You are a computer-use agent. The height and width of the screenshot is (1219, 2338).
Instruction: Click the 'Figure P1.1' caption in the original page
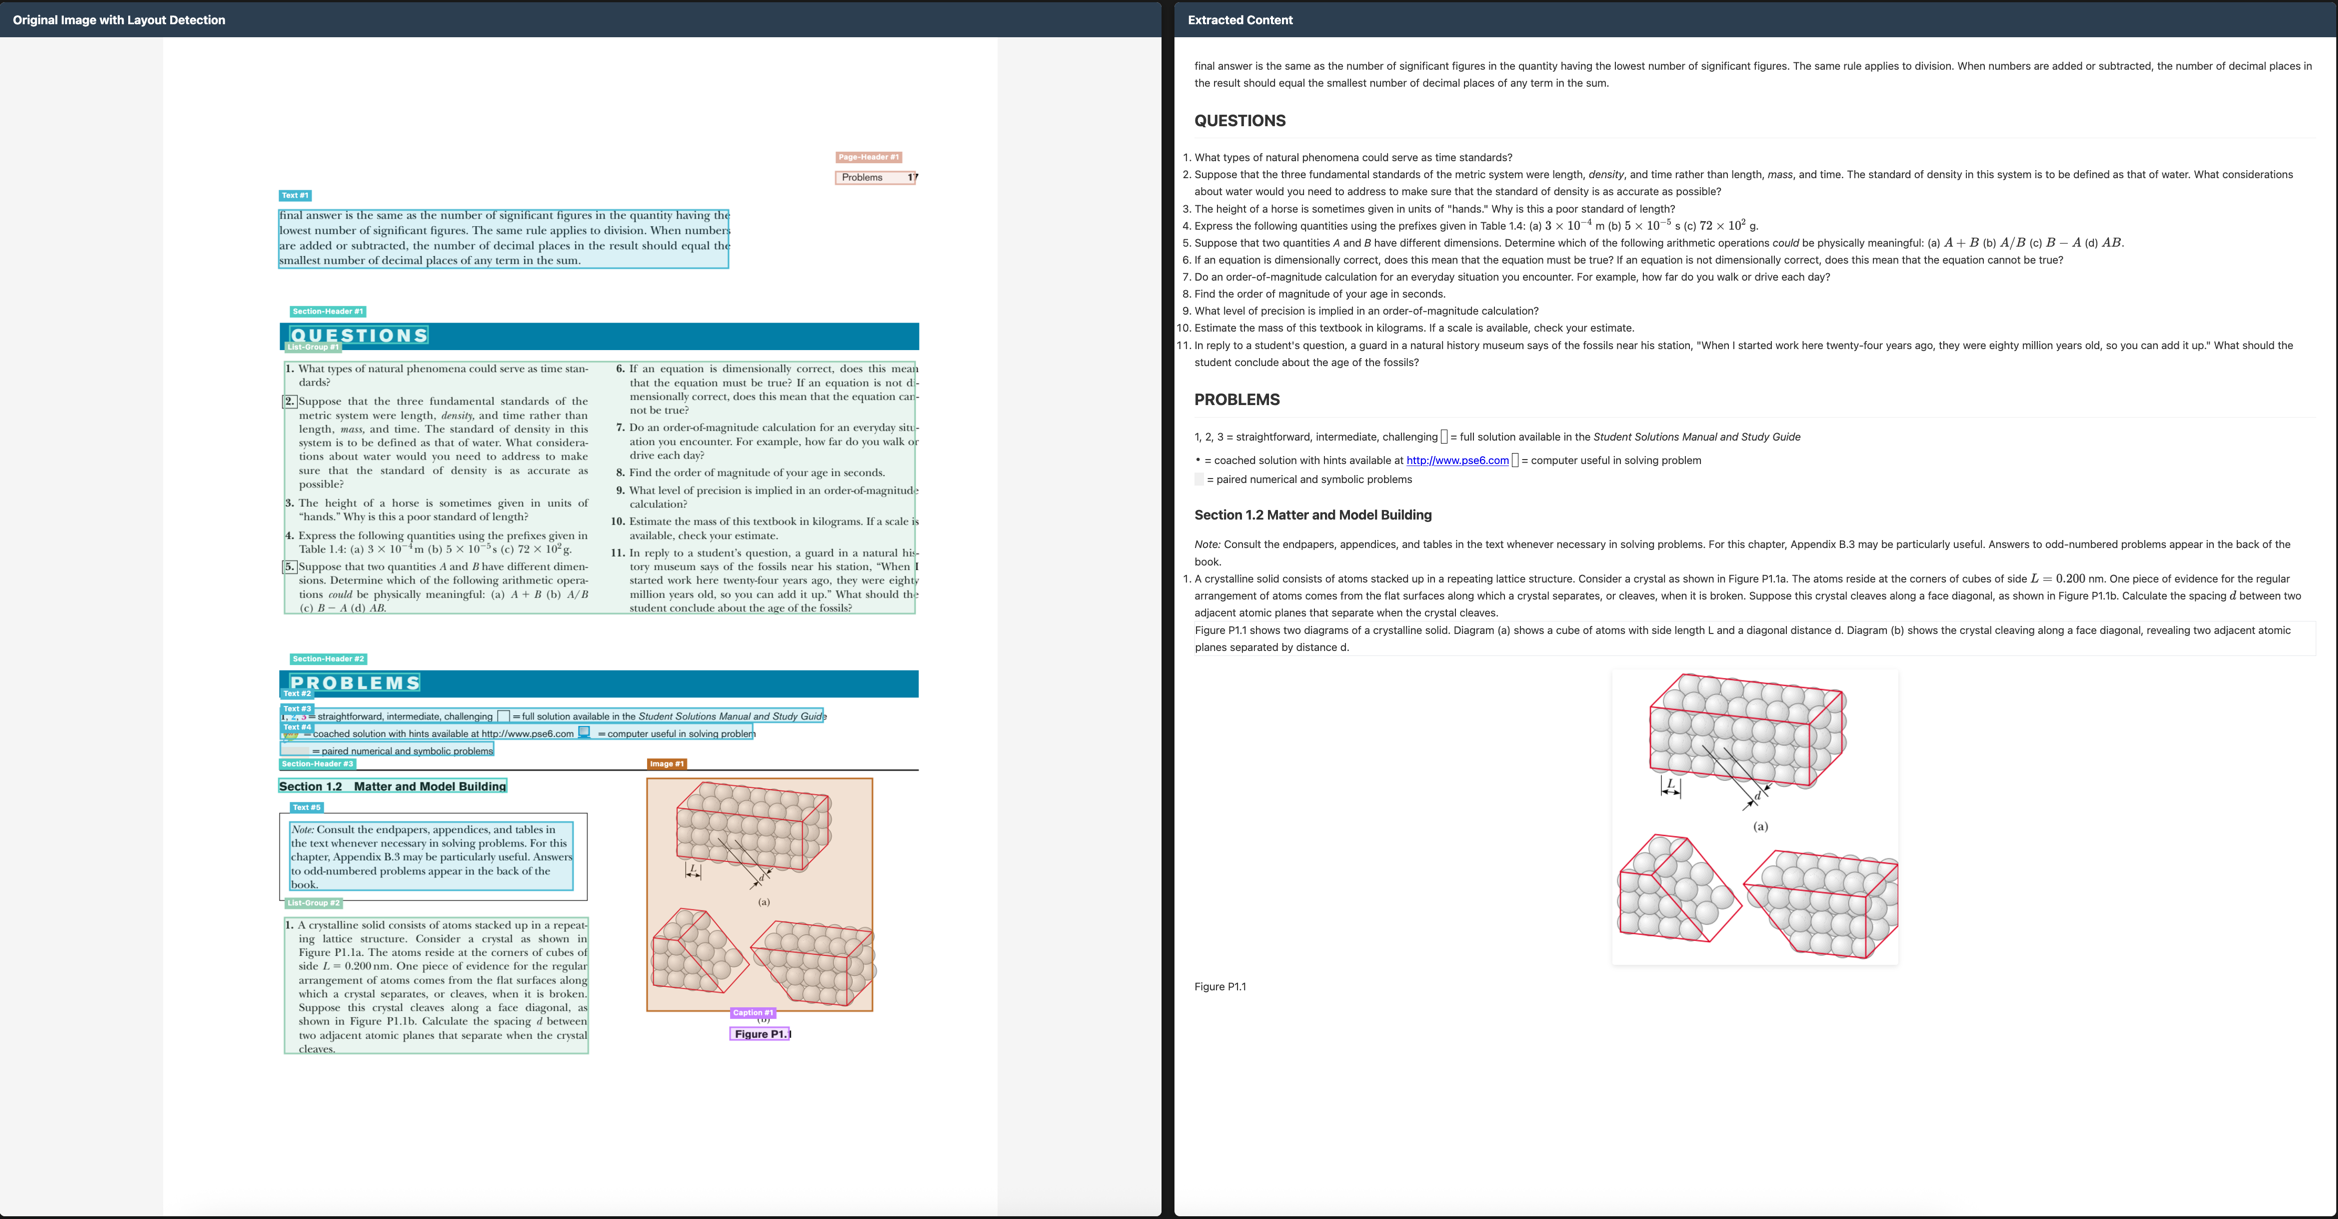click(x=761, y=1034)
